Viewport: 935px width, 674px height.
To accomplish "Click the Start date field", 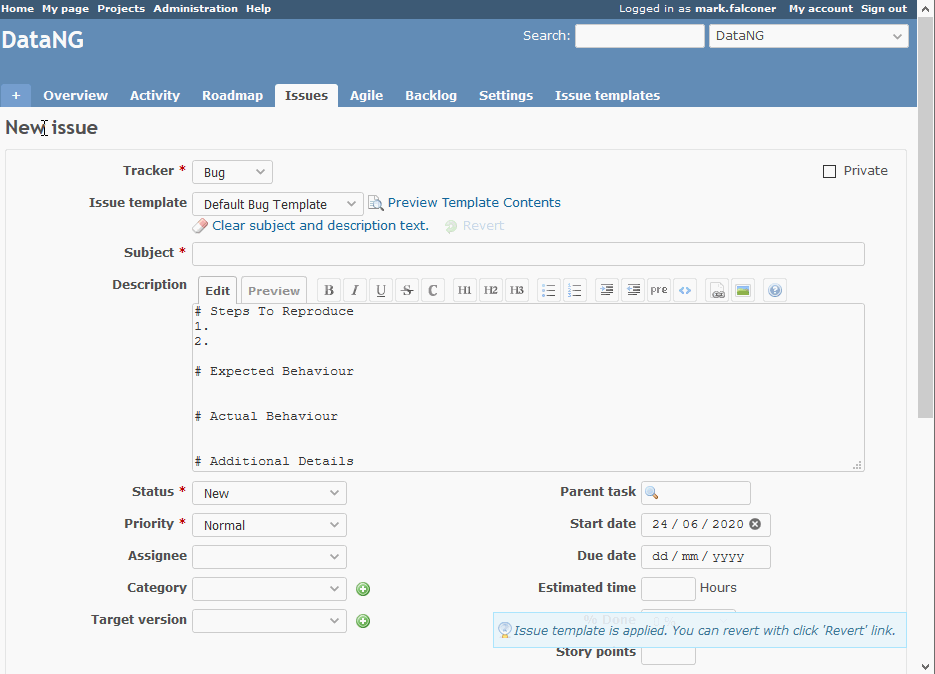I will coord(706,525).
